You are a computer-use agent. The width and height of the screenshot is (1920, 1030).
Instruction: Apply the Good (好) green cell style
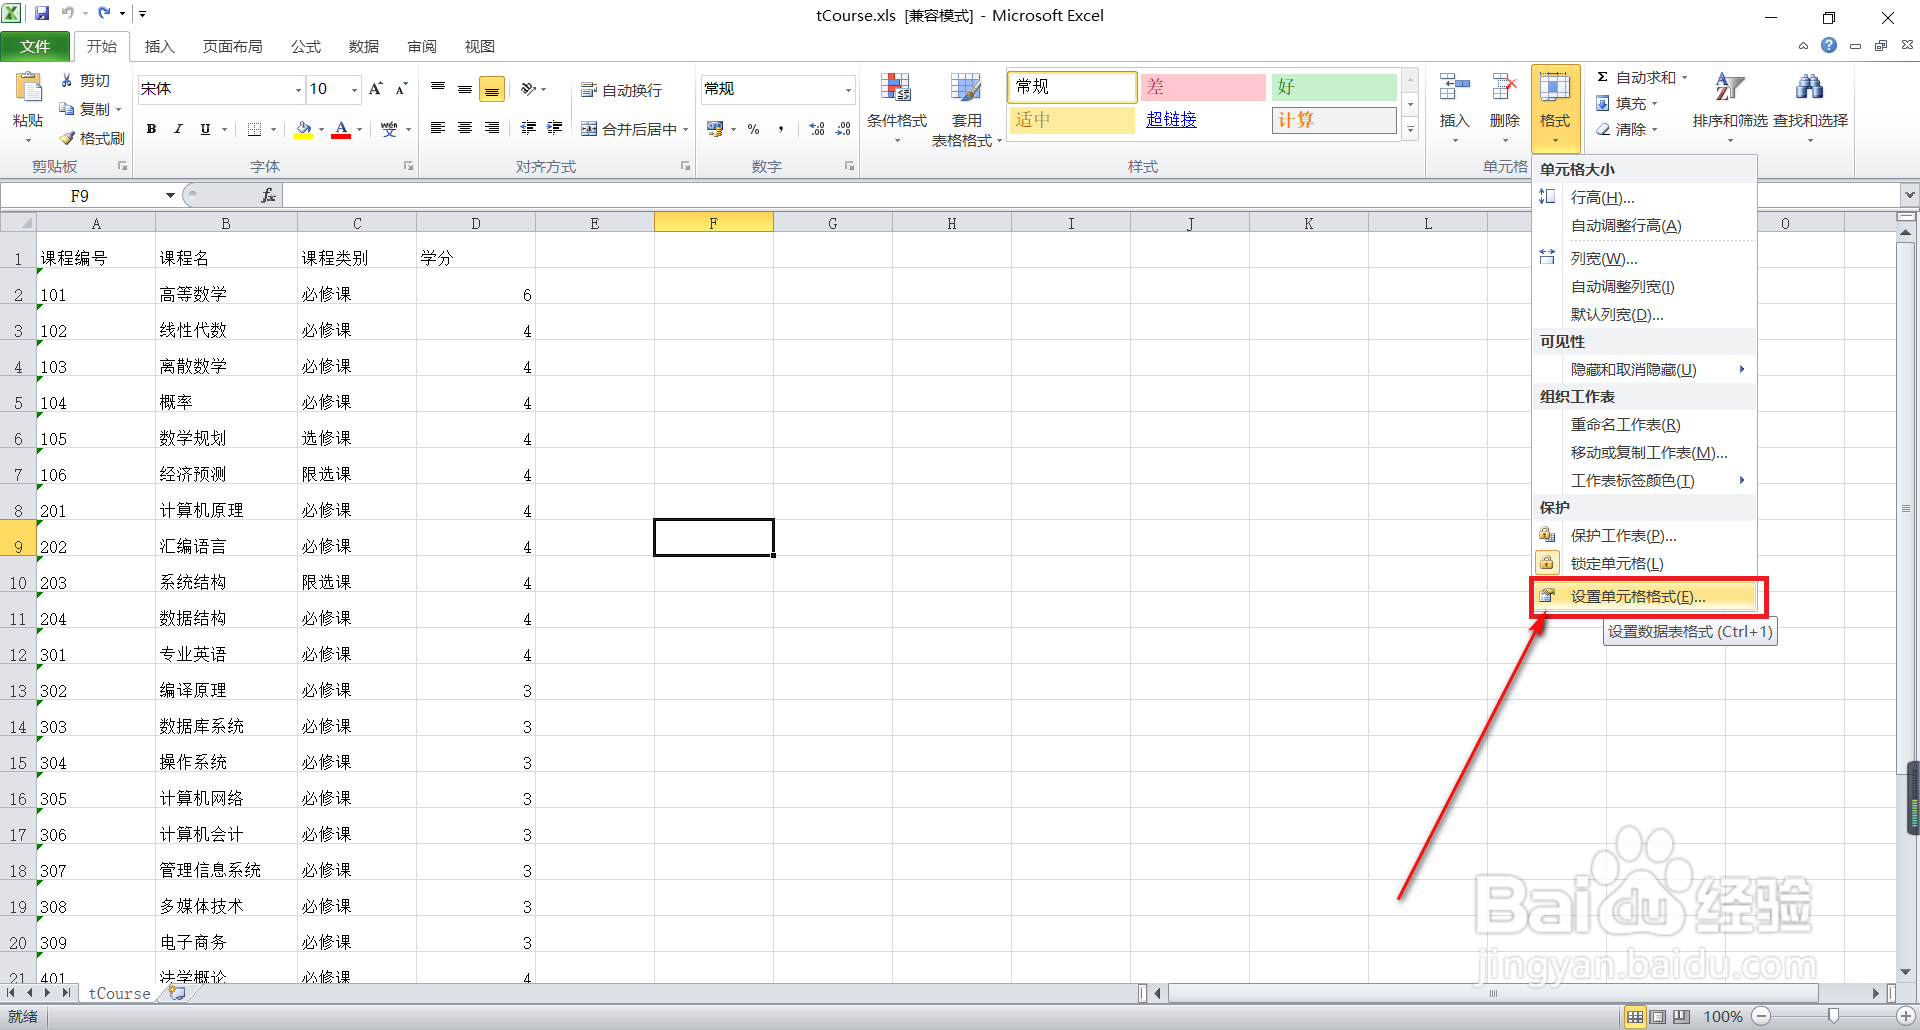coord(1334,87)
